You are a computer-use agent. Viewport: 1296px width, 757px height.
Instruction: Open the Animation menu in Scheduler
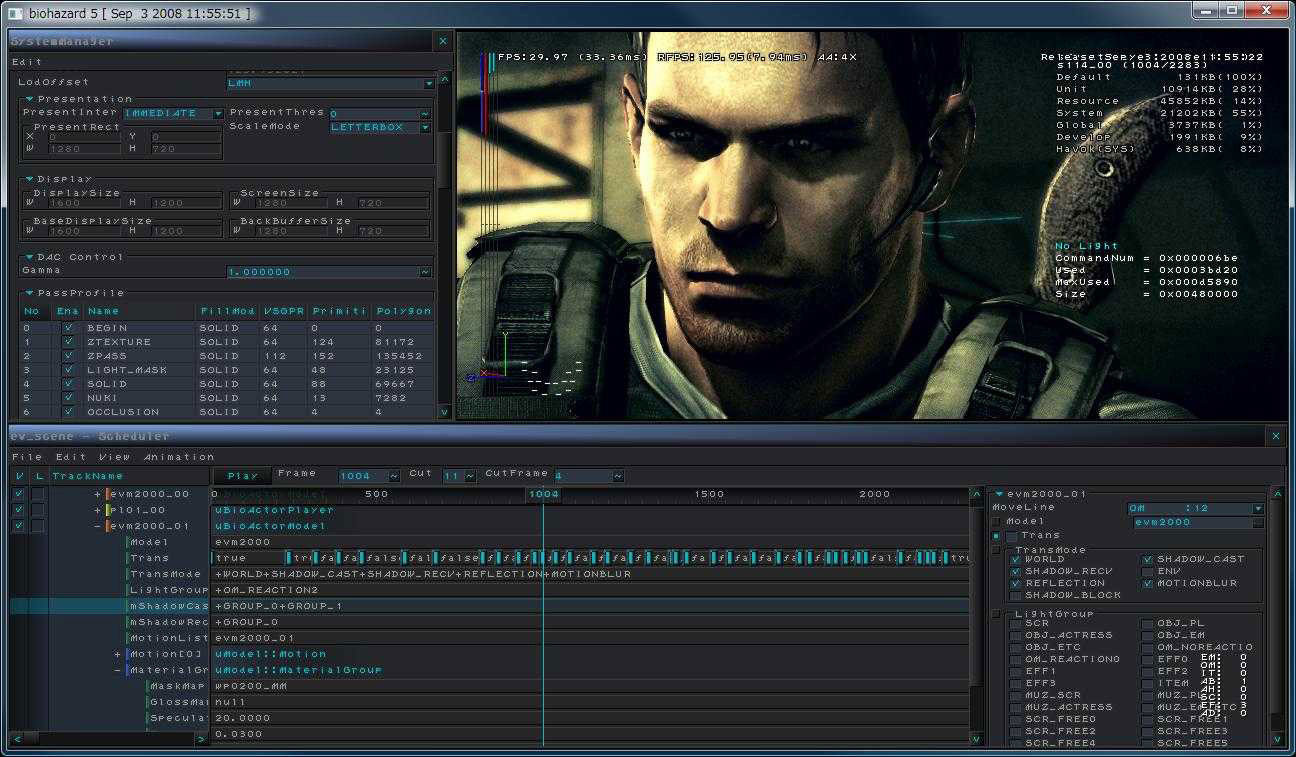(x=179, y=457)
